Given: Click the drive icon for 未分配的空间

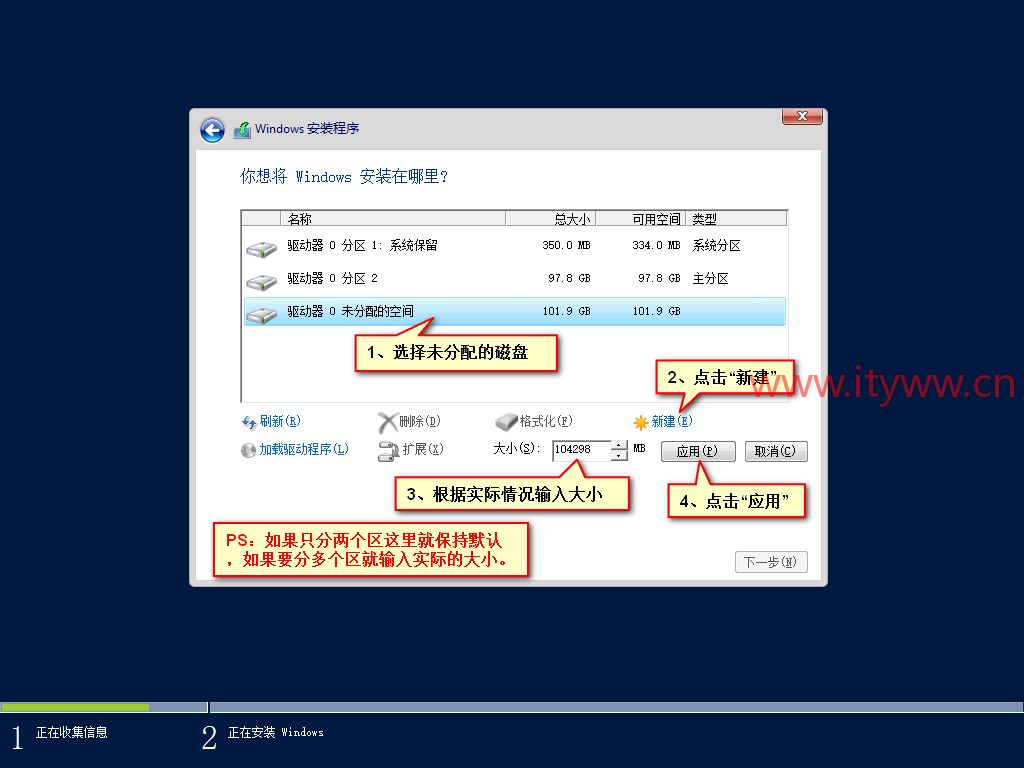Looking at the screenshot, I should tap(261, 315).
